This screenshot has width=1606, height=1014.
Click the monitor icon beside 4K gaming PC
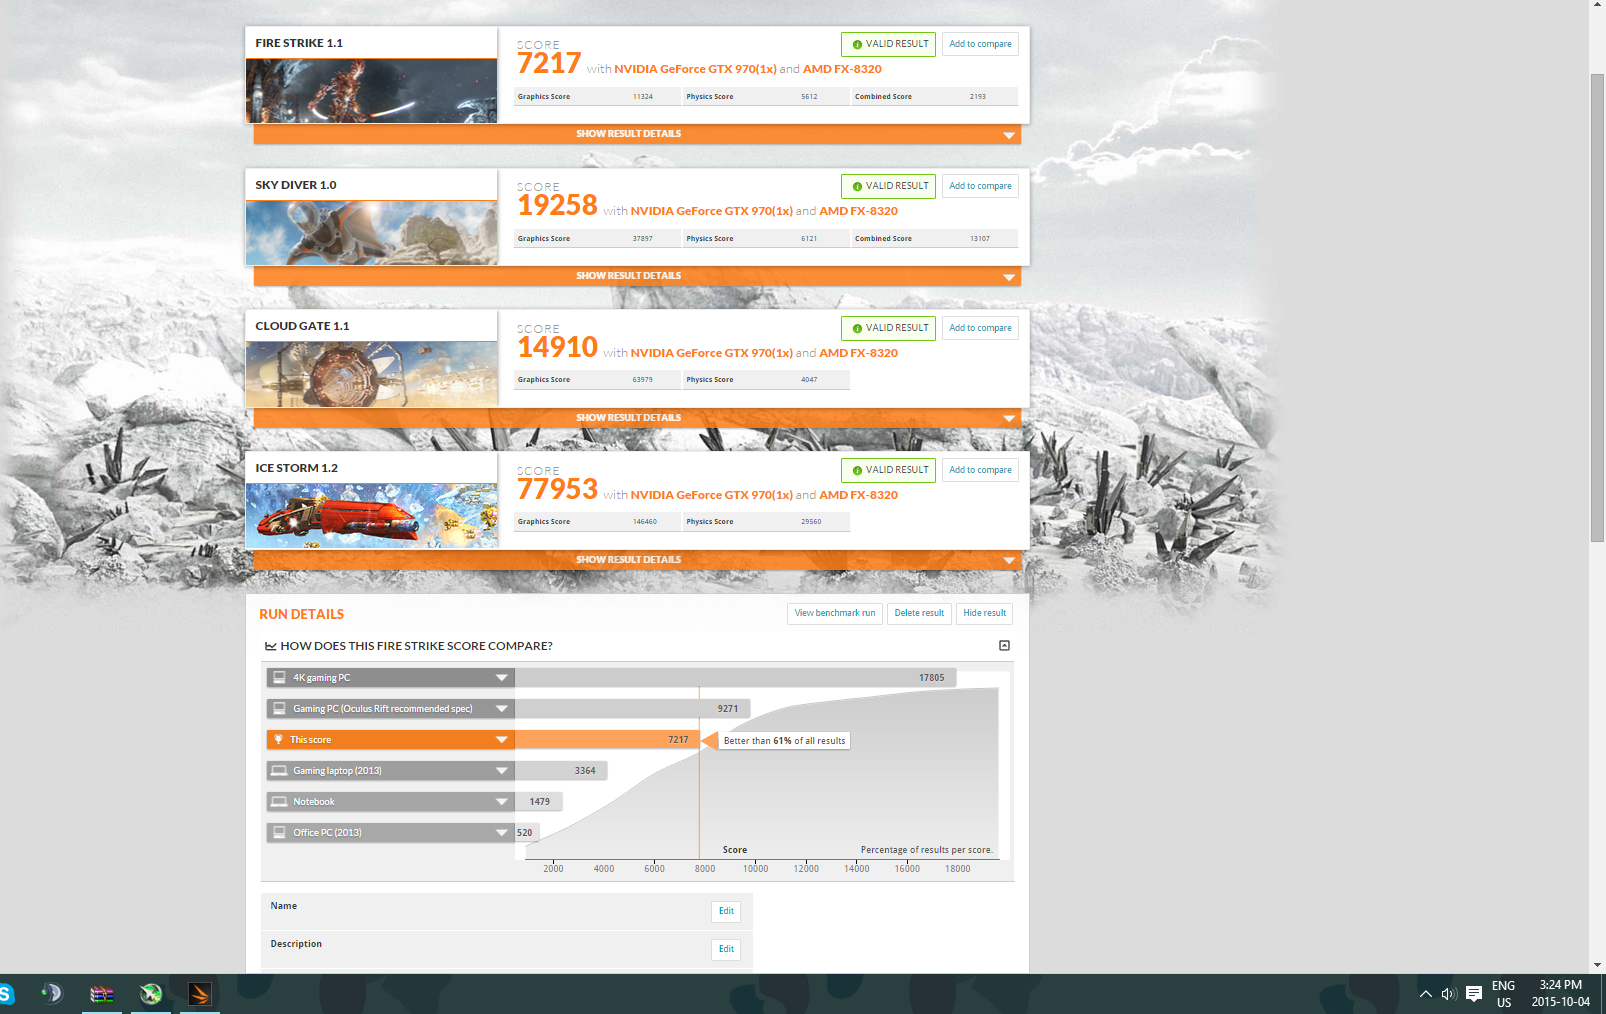point(279,677)
